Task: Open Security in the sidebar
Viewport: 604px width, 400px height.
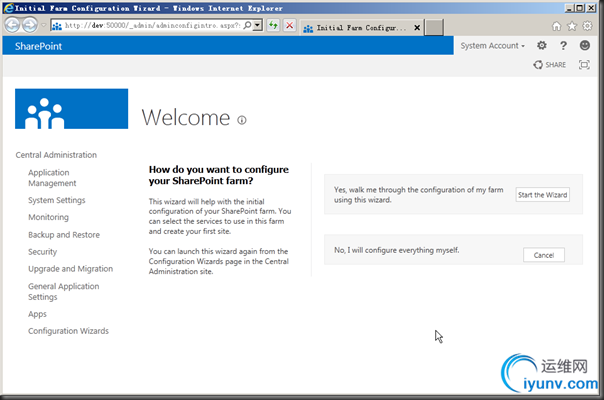Action: pos(42,252)
